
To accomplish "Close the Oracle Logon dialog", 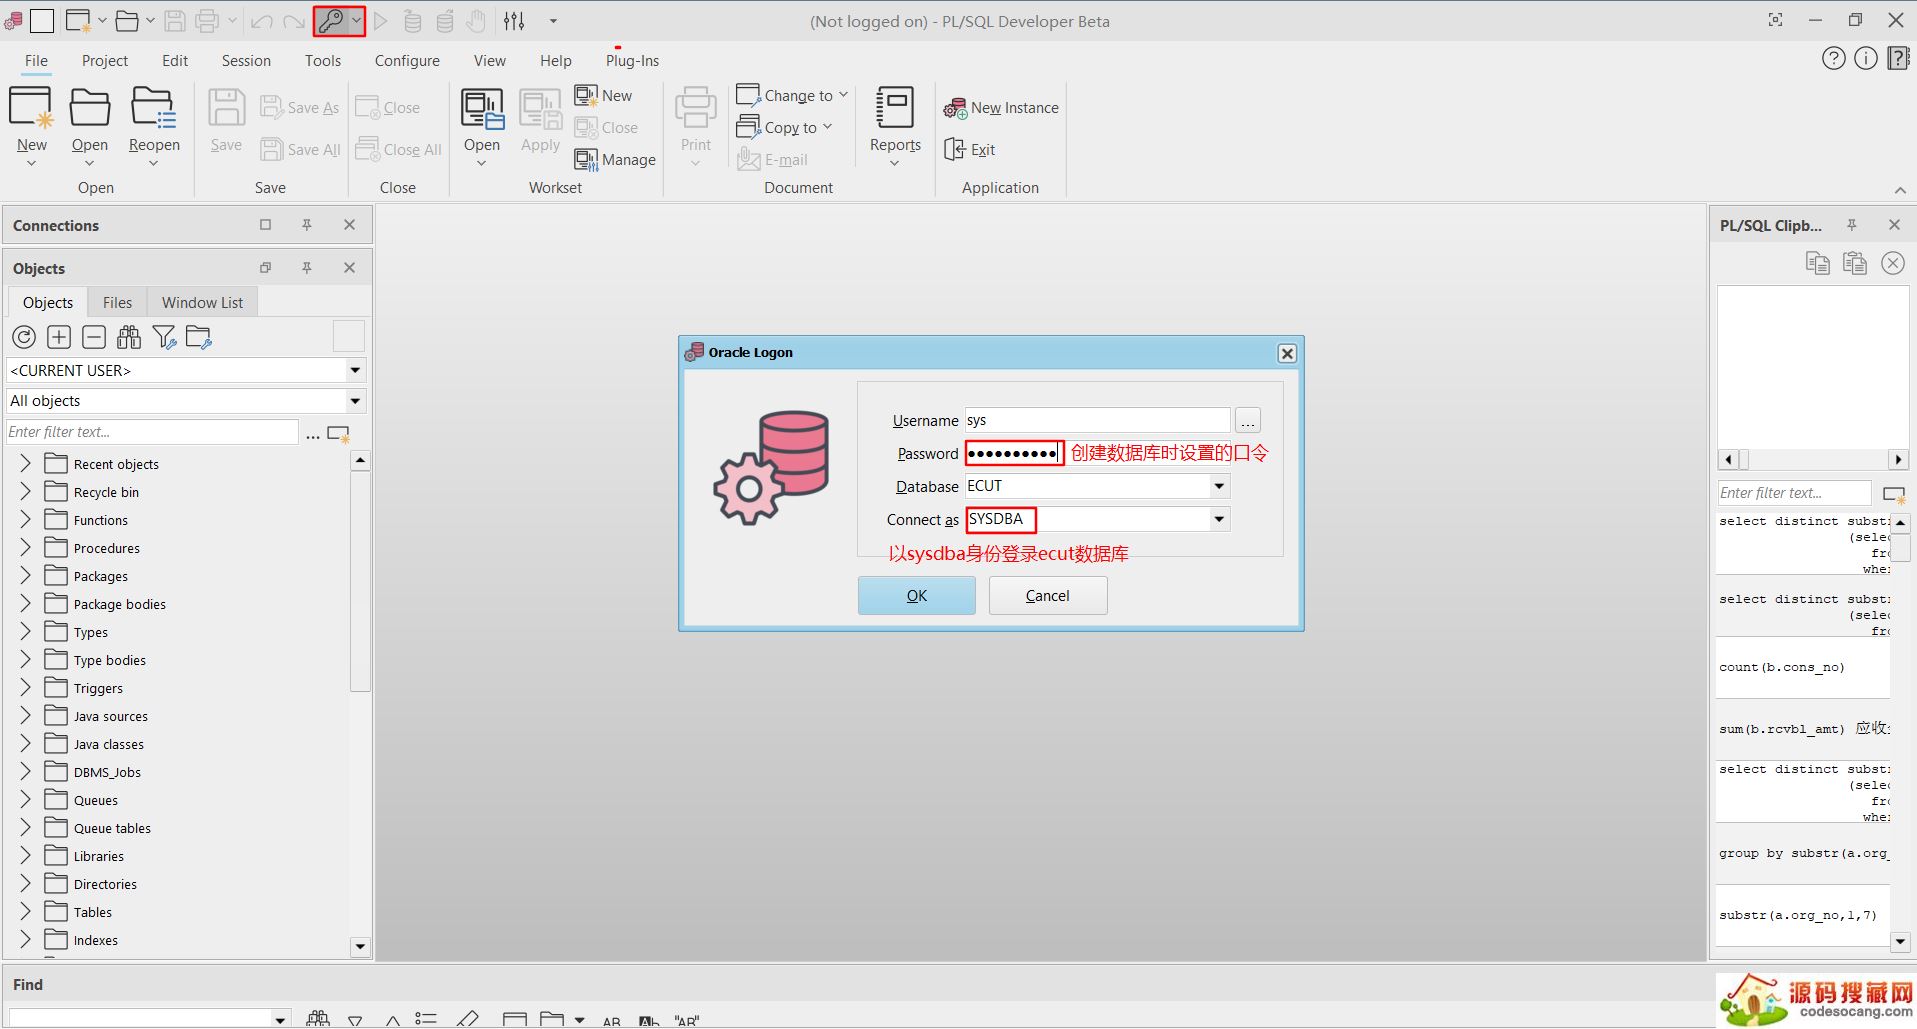I will [1287, 353].
